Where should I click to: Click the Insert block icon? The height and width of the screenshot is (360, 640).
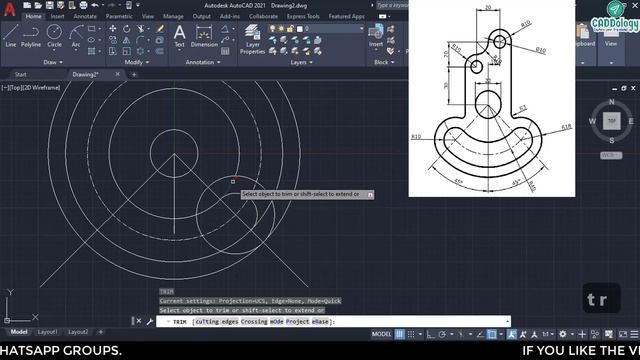[376, 35]
